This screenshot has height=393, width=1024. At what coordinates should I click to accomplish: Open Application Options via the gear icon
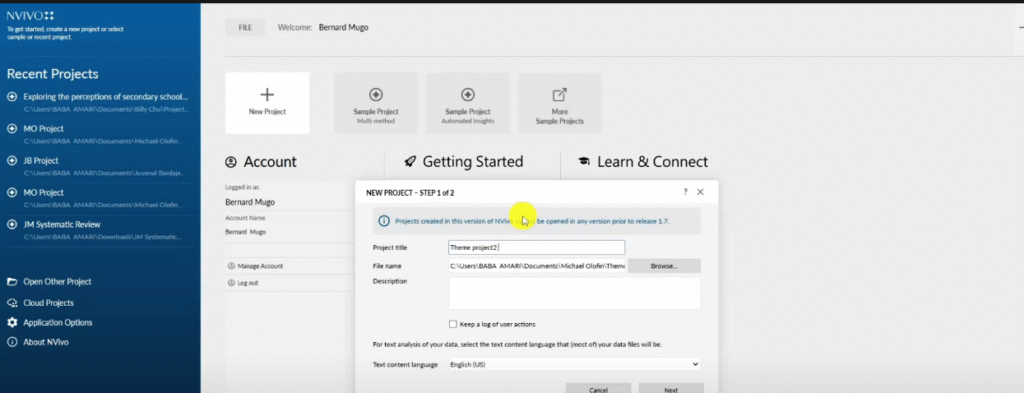(x=12, y=322)
